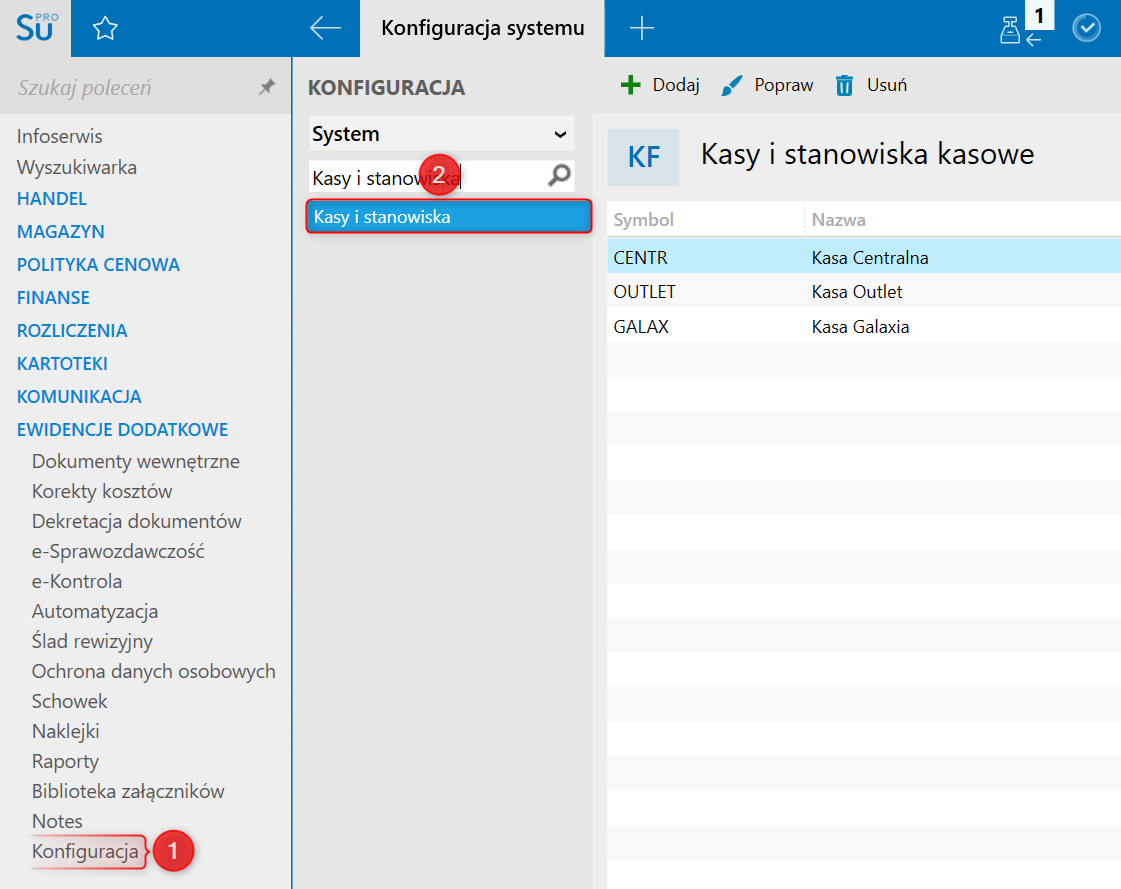The width and height of the screenshot is (1121, 889).
Task: Click the Dodaj button label
Action: 676,85
